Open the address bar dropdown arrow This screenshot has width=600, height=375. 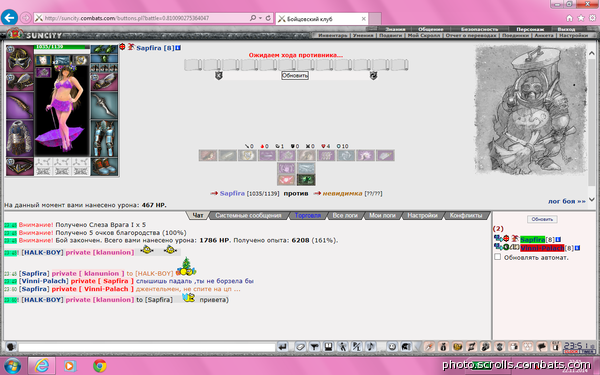coord(261,18)
